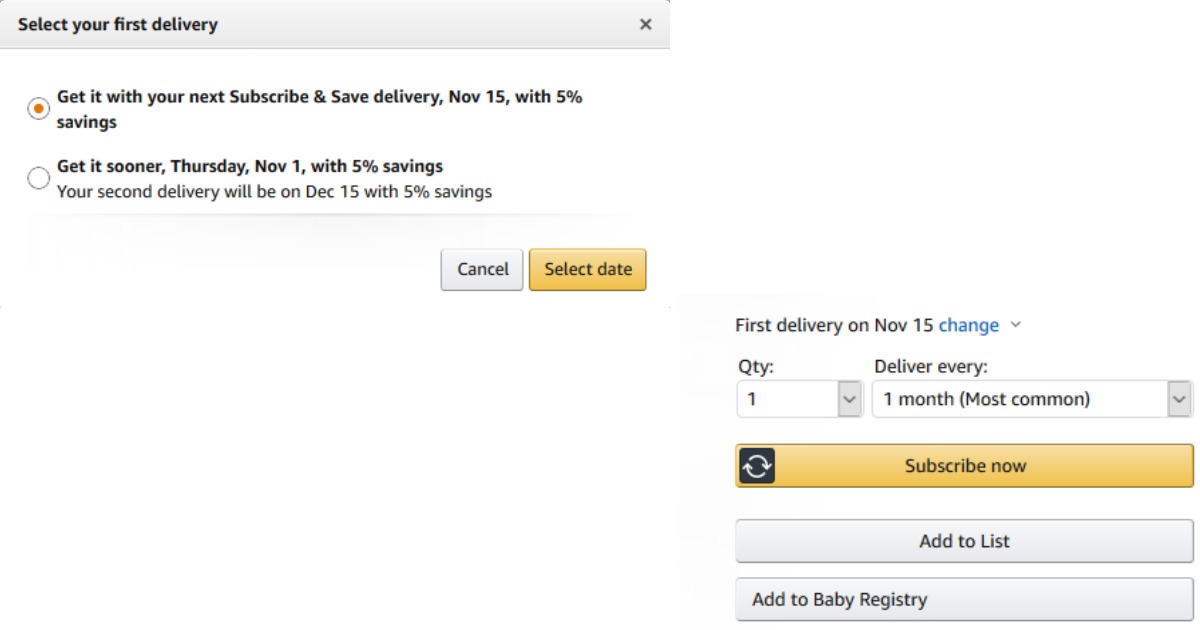The image size is (1200, 630).
Task: Click the circular arrows Subscribe icon
Action: point(757,466)
